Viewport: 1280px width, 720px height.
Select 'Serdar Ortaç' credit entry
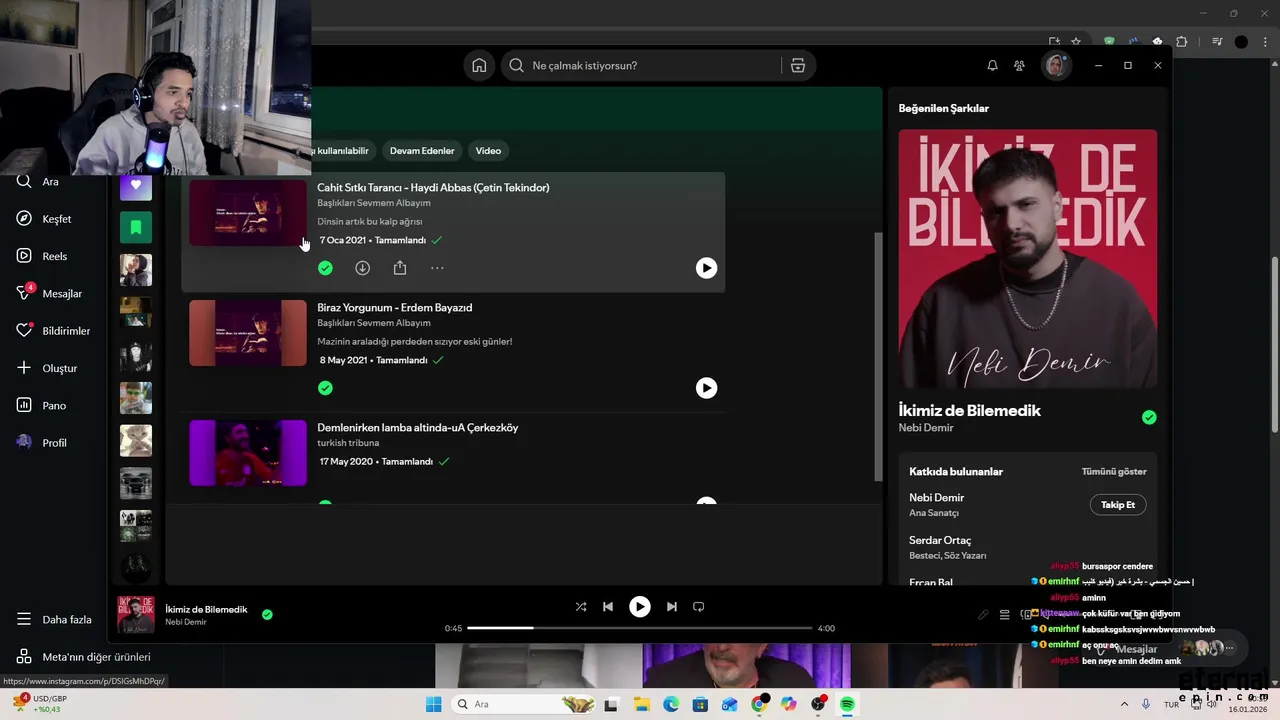pyautogui.click(x=940, y=540)
